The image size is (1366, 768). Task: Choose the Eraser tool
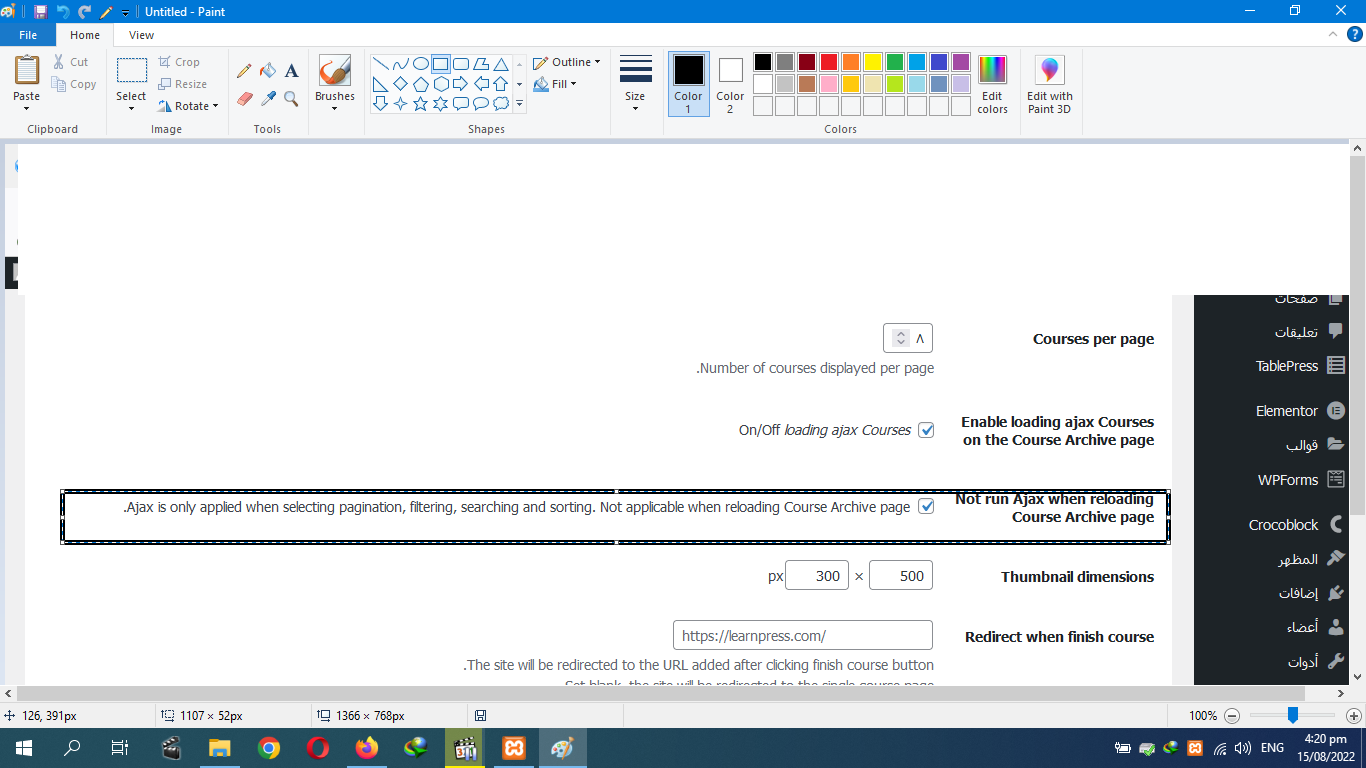[x=244, y=99]
